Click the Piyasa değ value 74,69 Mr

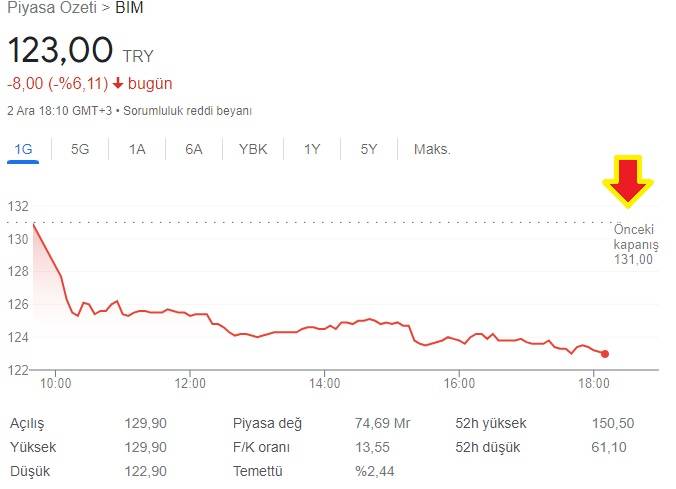tap(382, 423)
